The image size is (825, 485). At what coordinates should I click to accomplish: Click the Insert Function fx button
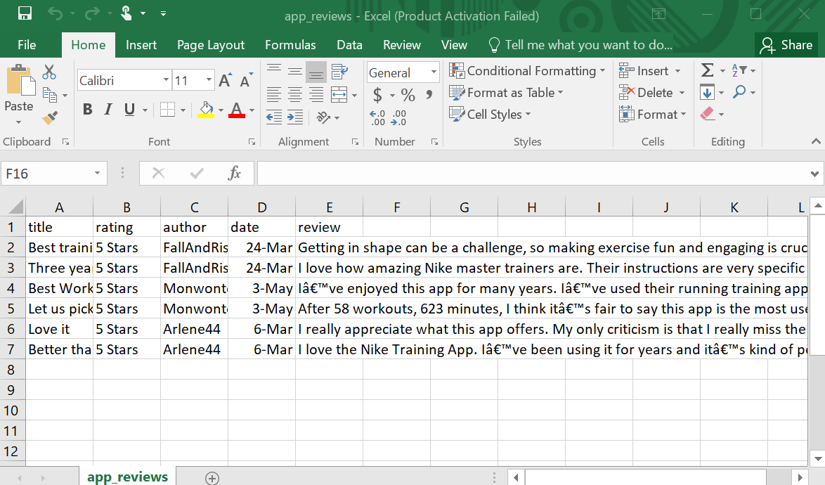234,173
